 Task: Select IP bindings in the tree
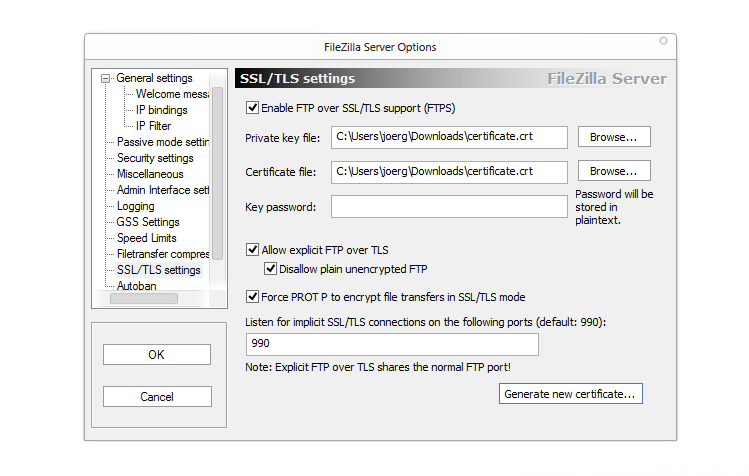pos(161,110)
